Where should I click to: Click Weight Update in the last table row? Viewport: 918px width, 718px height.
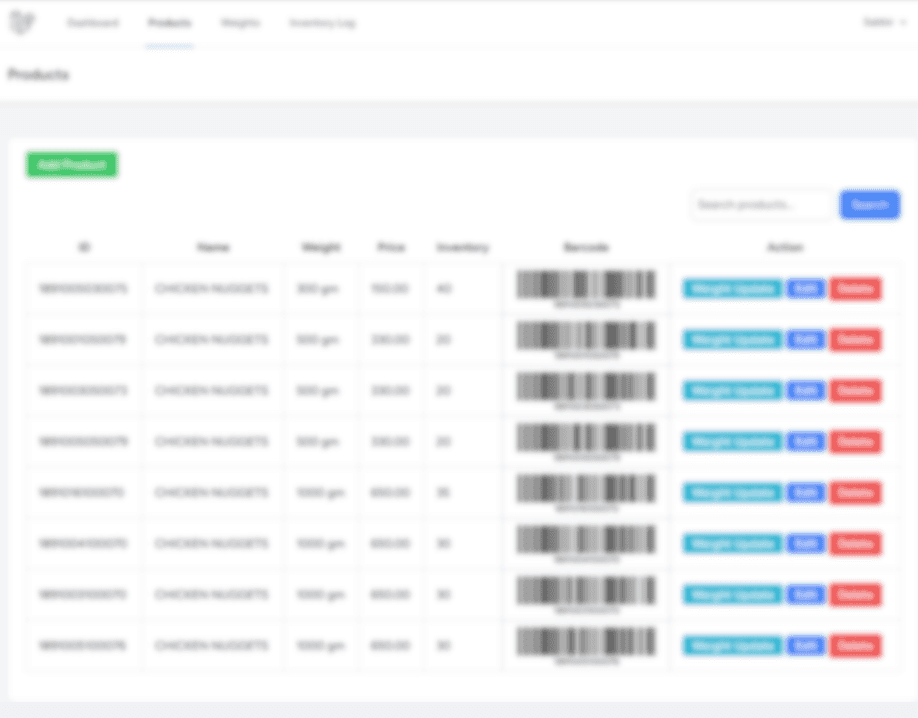tap(732, 645)
